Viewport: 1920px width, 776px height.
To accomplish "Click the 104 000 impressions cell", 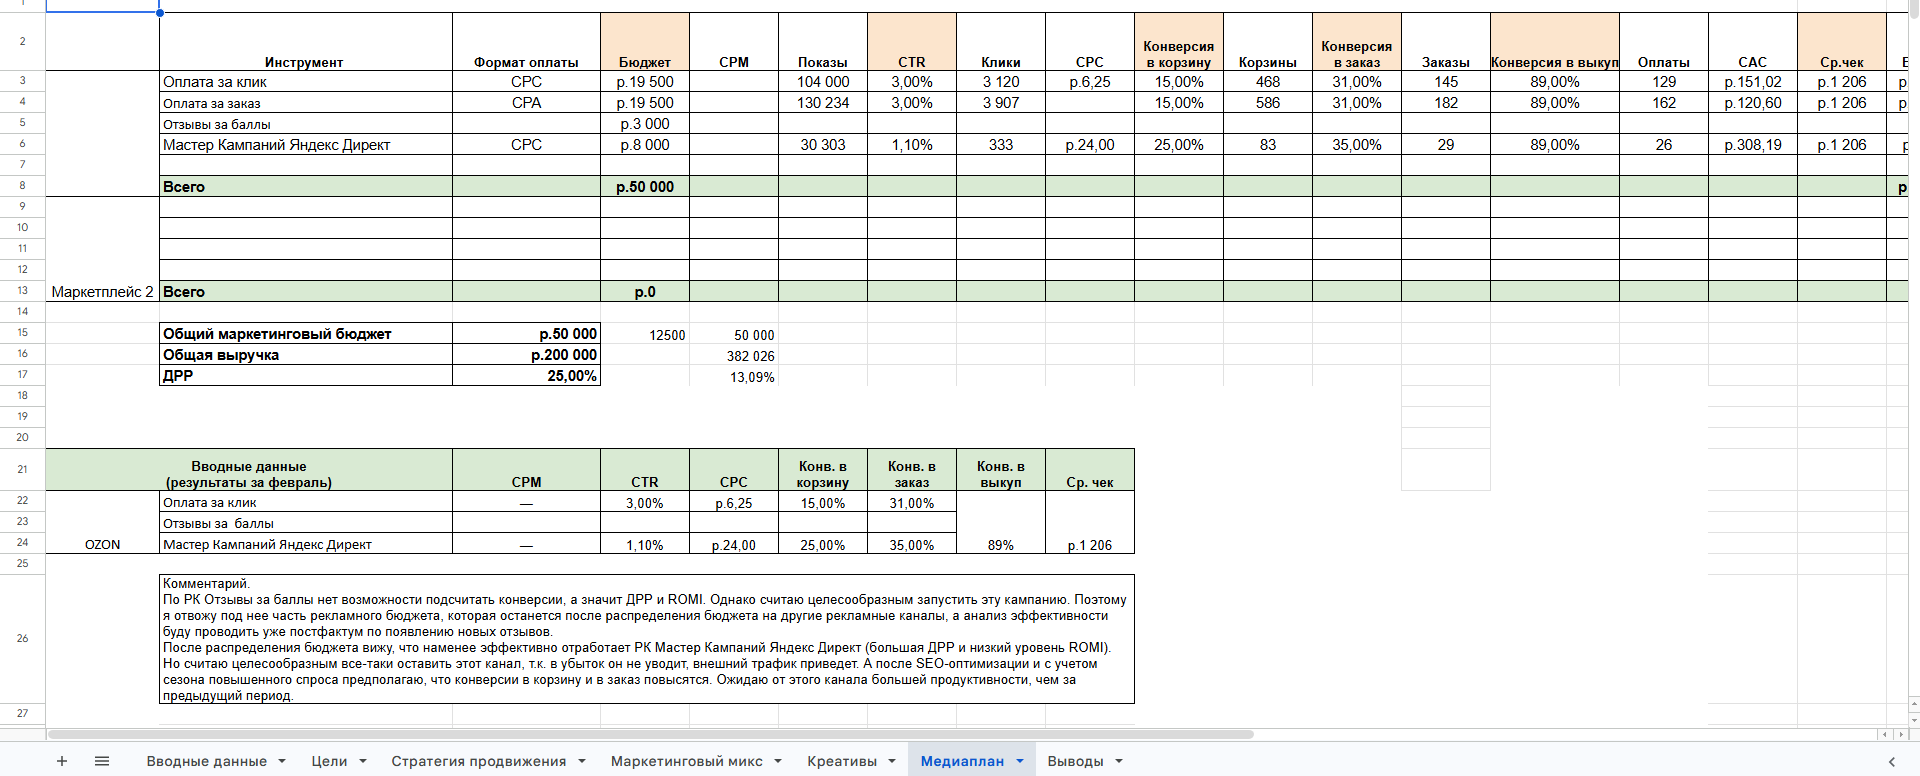I will 823,82.
